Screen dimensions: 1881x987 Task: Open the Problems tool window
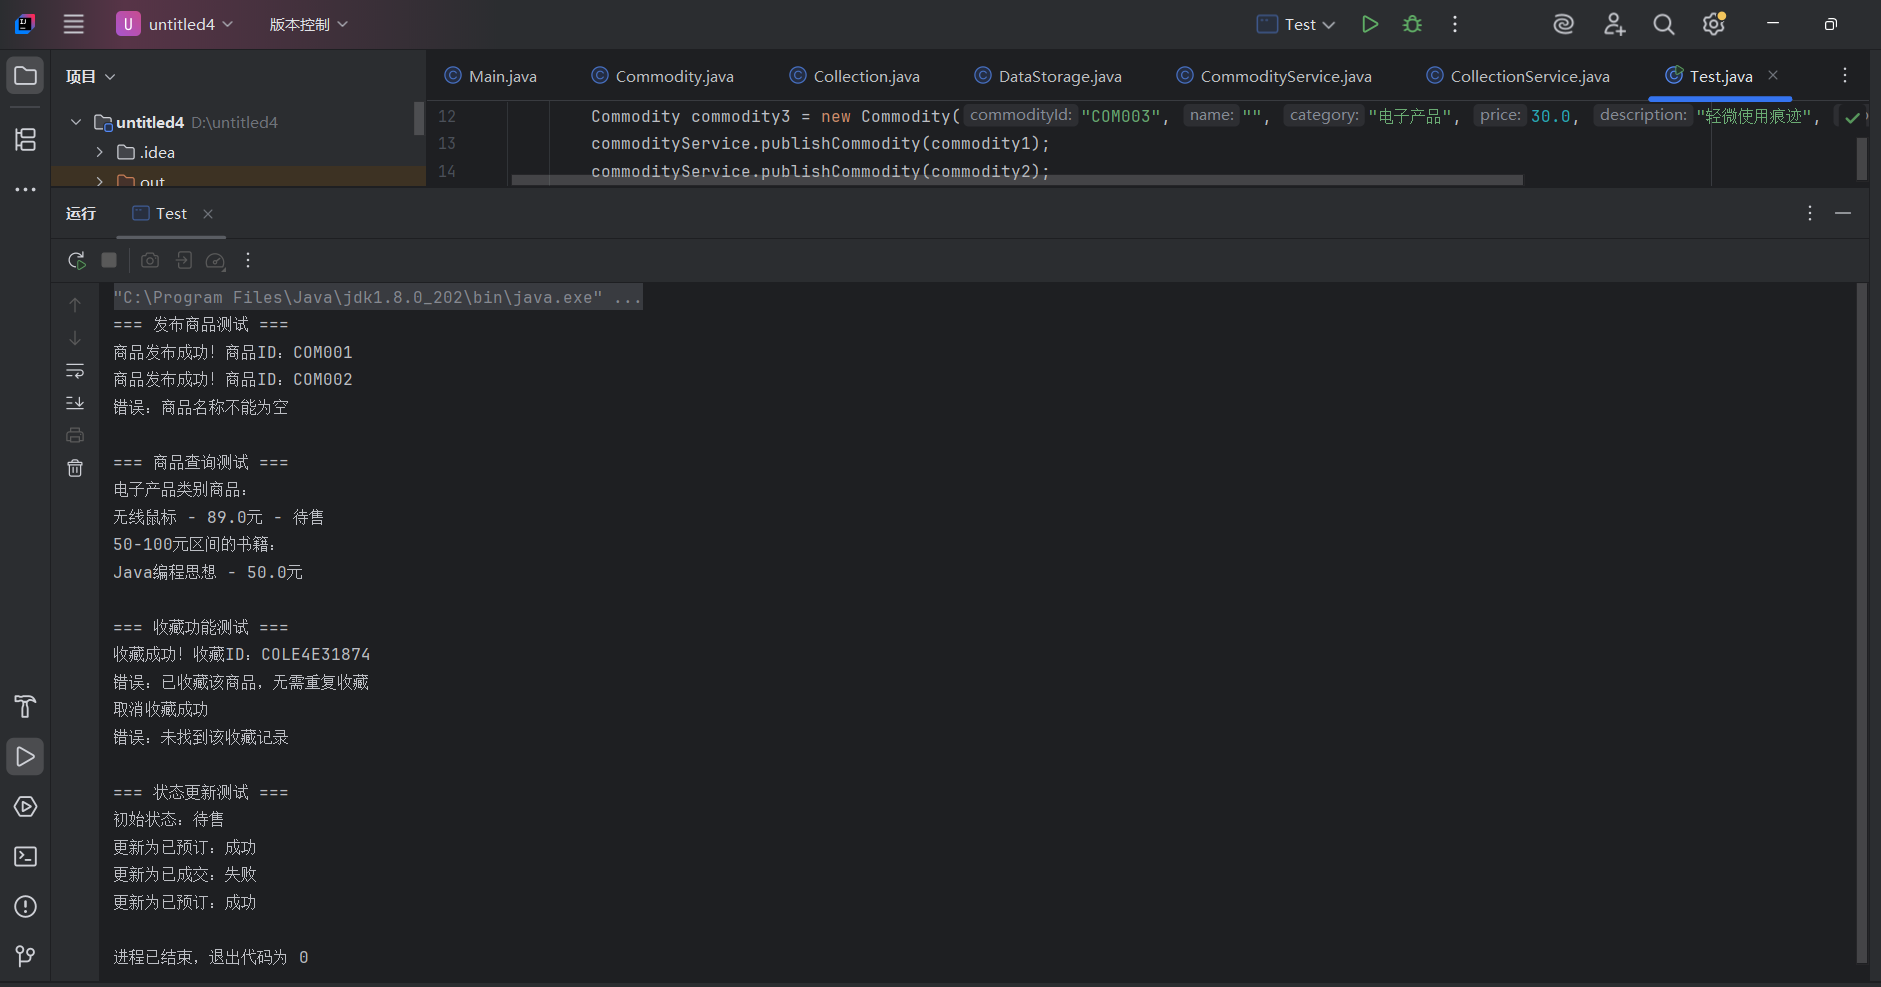(25, 907)
